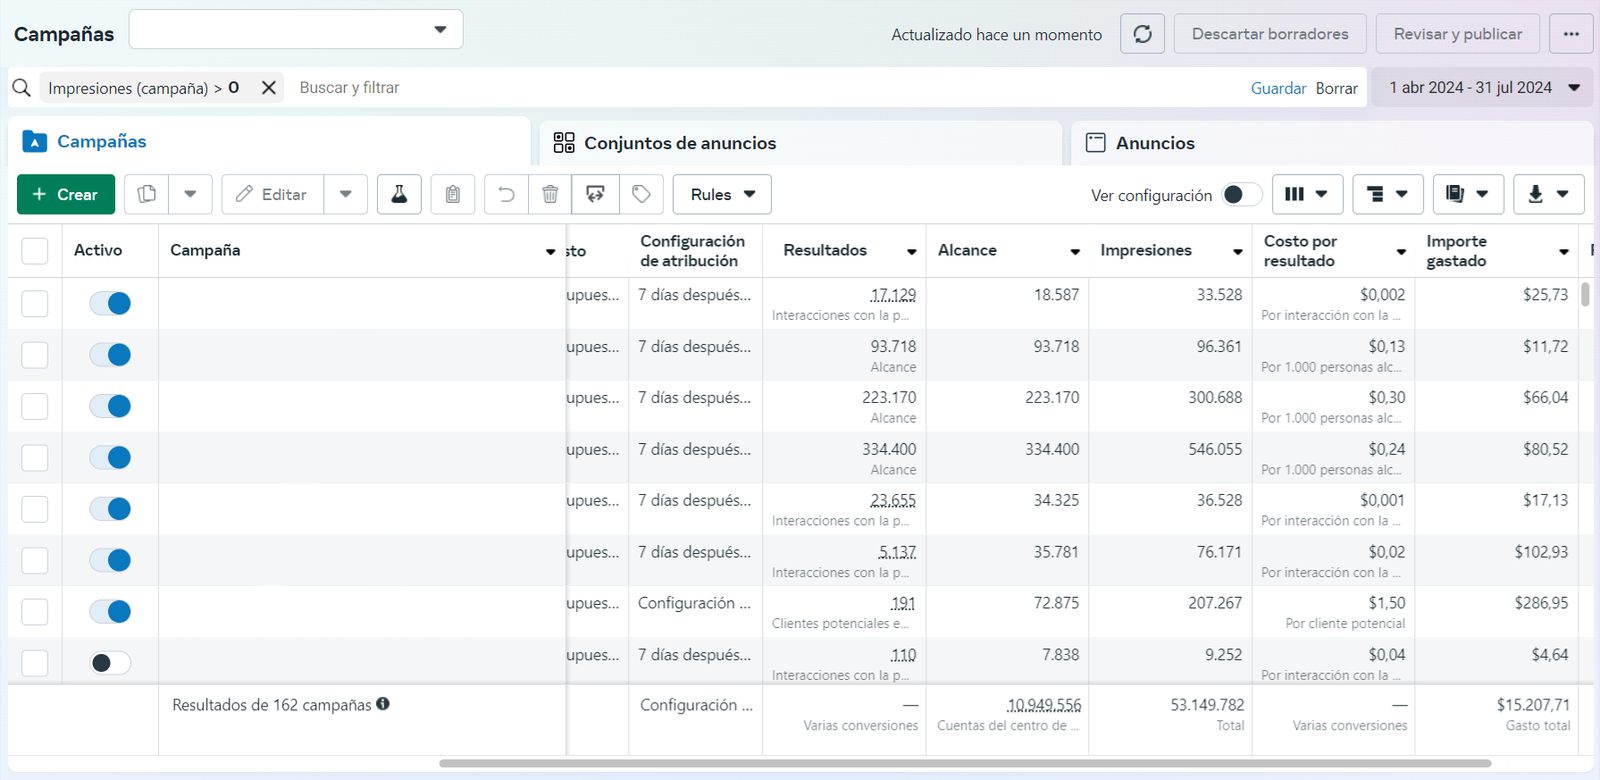Check the box for the $11,72 row

click(x=35, y=355)
